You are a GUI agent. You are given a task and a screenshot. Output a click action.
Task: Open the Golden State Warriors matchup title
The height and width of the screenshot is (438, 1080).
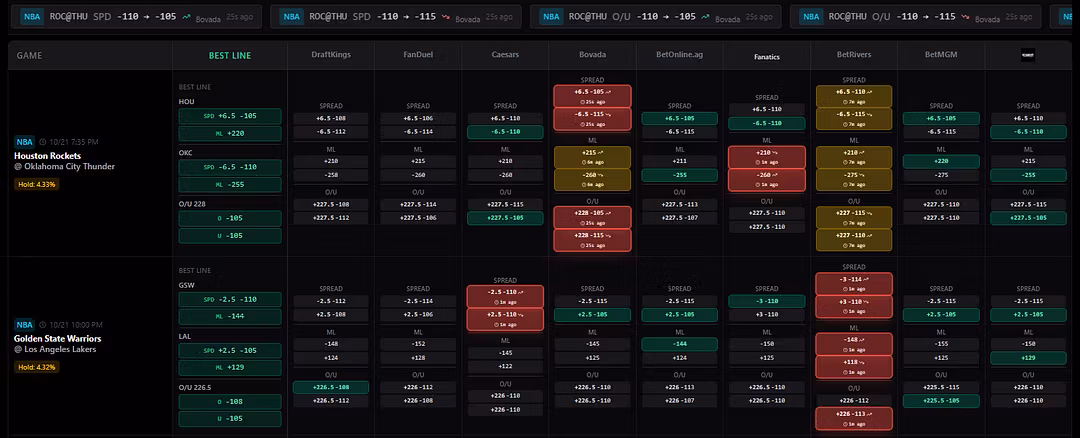point(57,338)
